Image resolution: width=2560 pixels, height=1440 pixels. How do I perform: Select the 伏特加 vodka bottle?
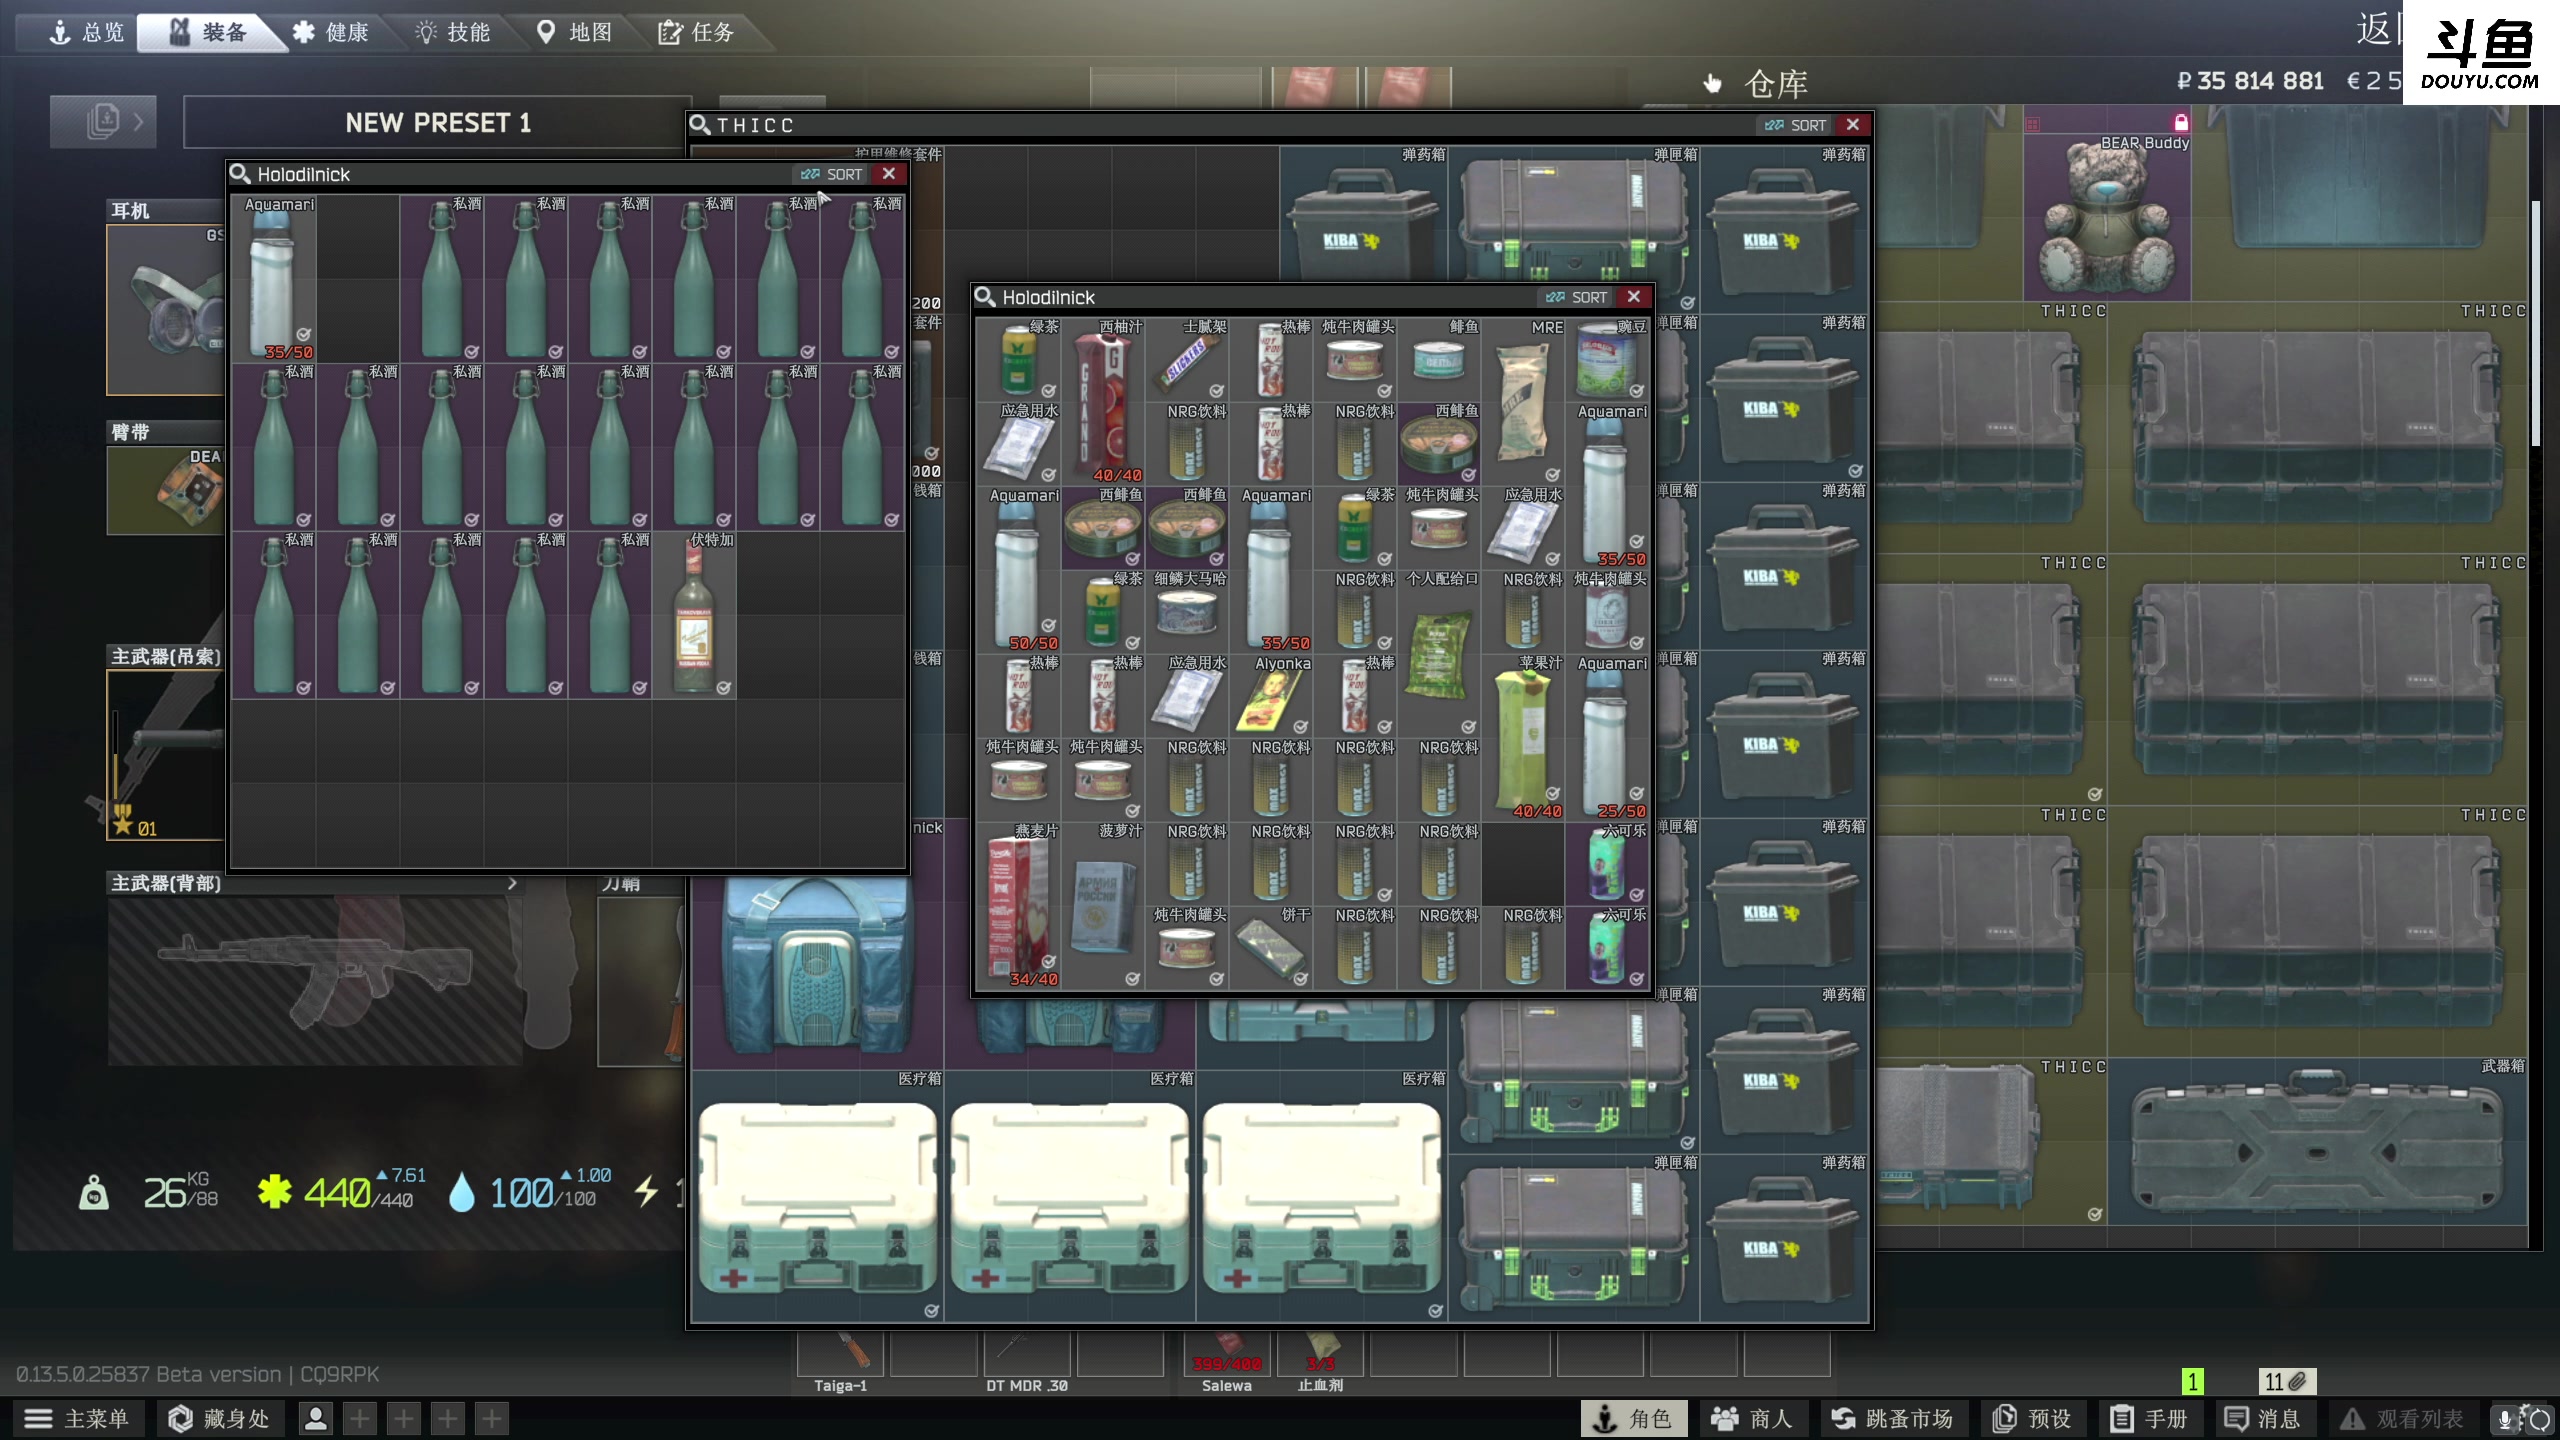(x=695, y=615)
